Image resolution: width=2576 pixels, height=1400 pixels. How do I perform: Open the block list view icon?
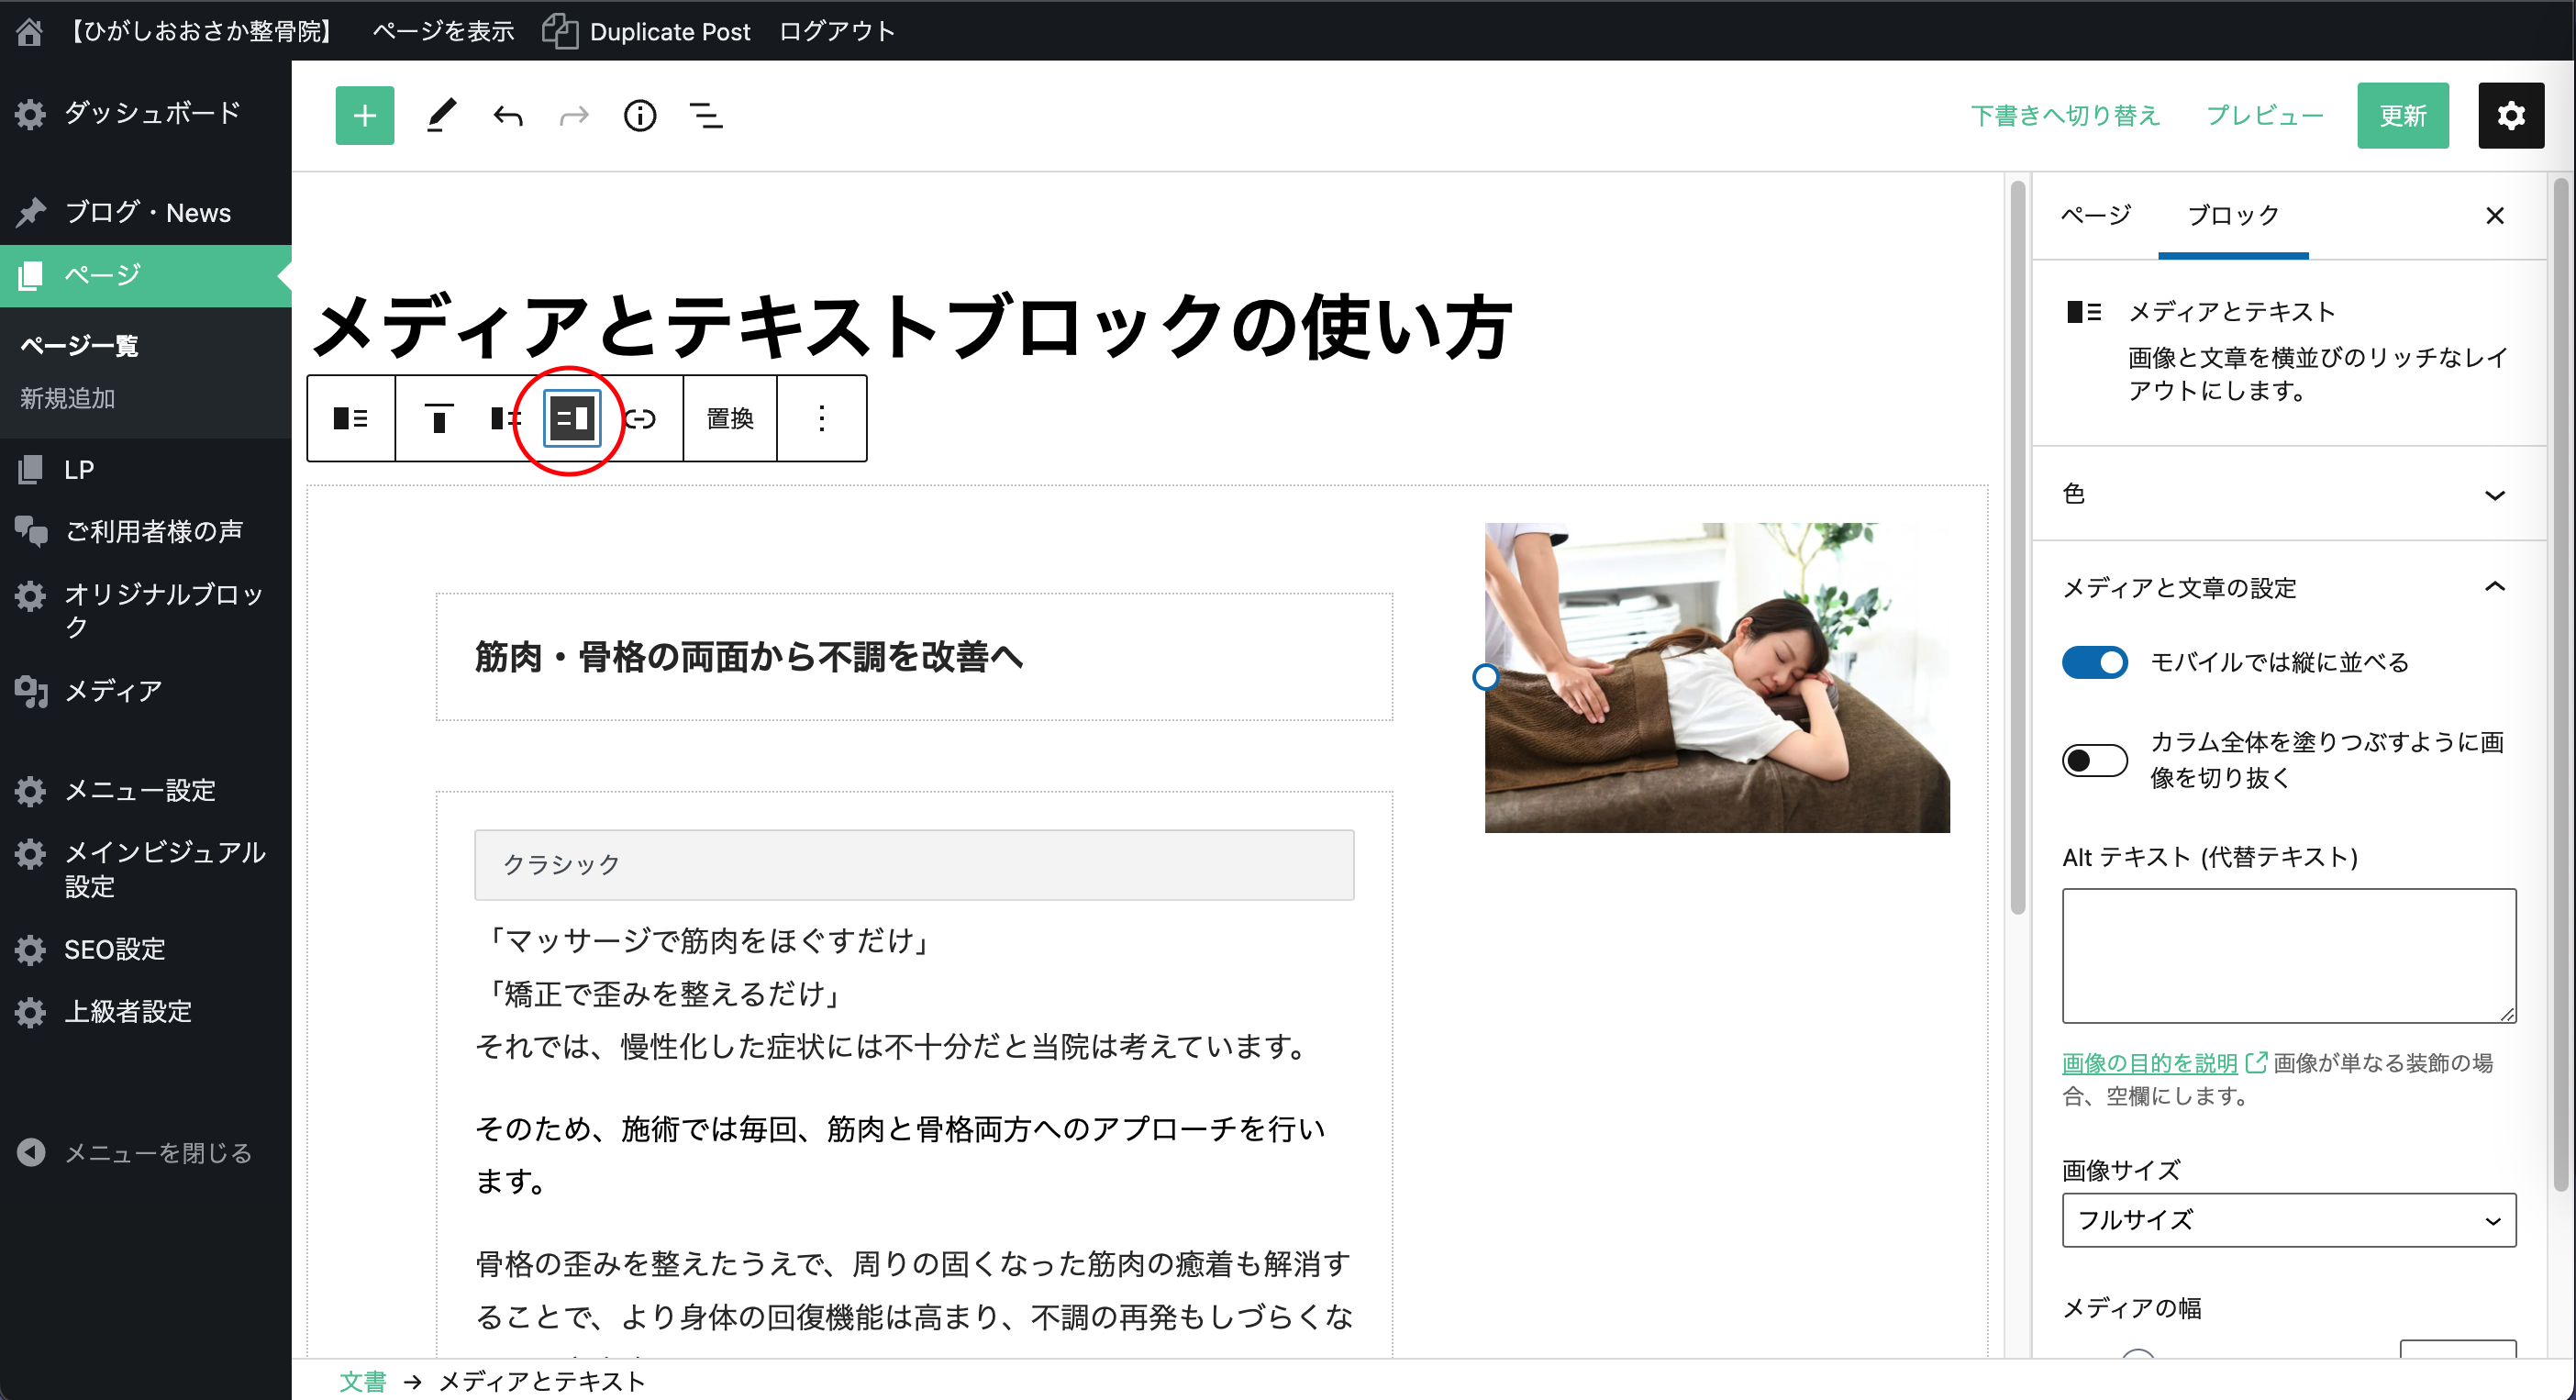(x=706, y=116)
